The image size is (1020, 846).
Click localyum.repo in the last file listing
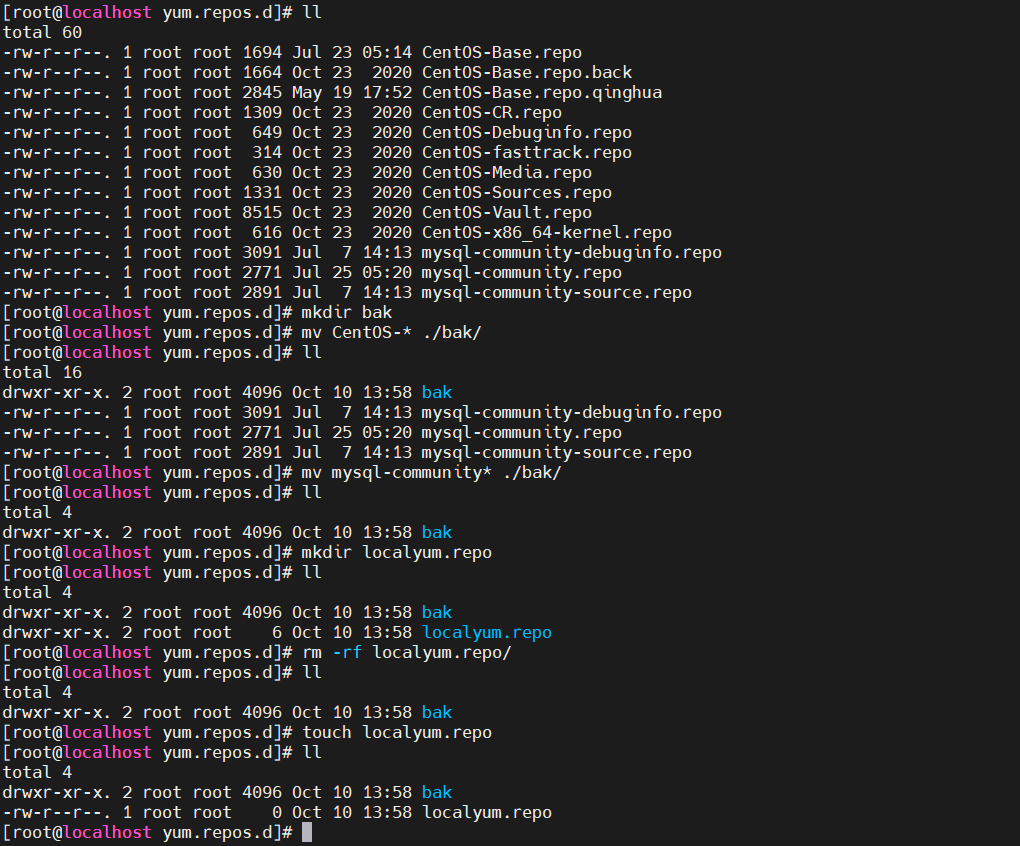[487, 813]
